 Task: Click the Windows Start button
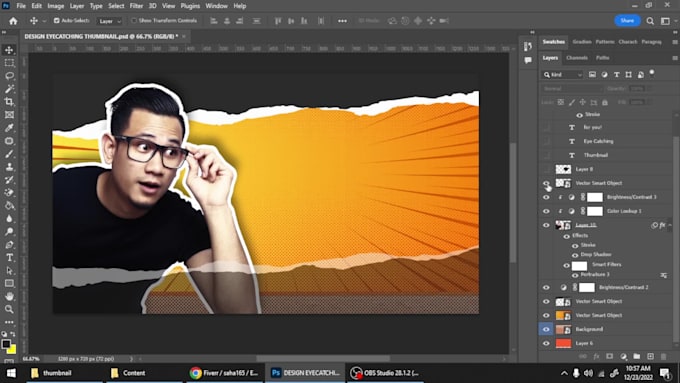tap(11, 373)
